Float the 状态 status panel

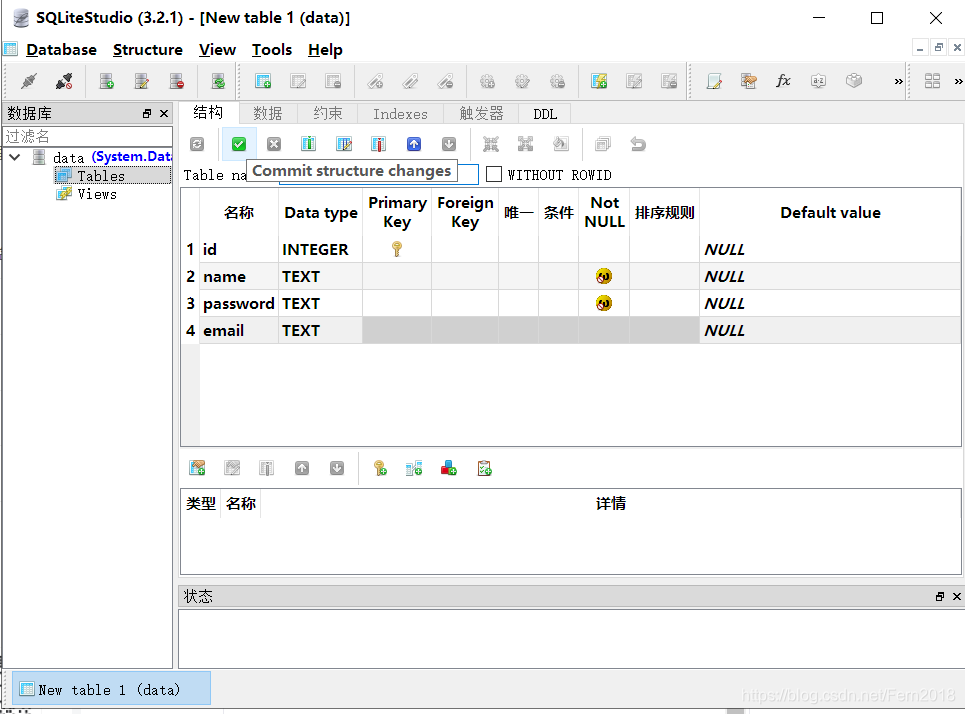(x=939, y=596)
